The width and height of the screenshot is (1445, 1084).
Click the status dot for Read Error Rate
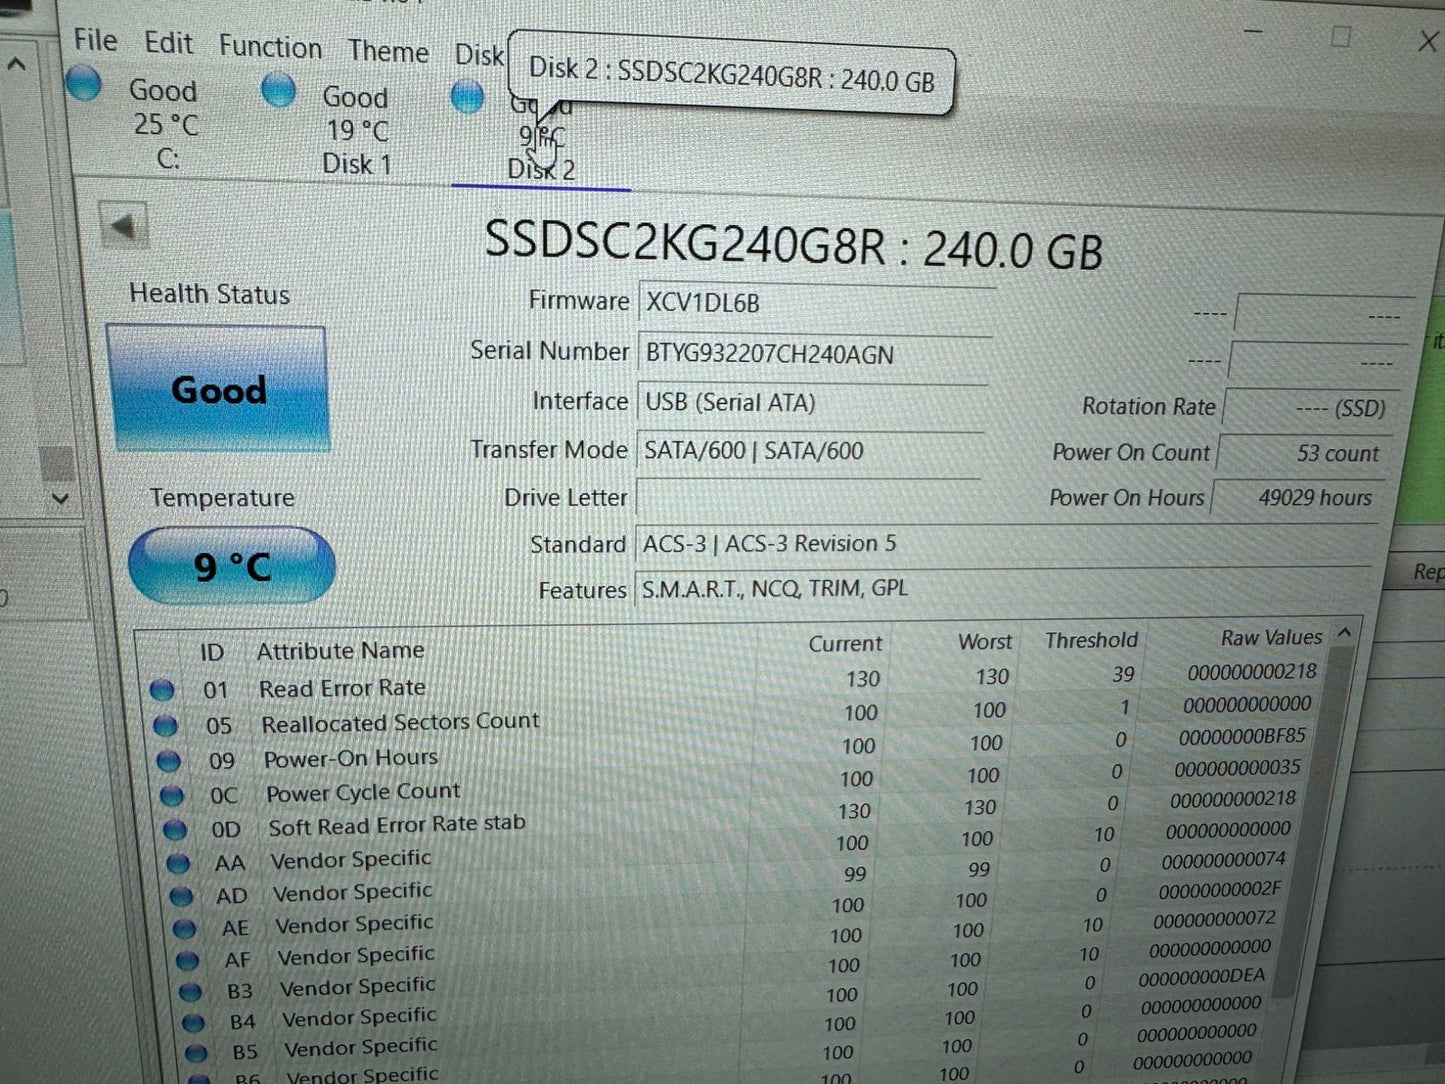click(x=162, y=690)
